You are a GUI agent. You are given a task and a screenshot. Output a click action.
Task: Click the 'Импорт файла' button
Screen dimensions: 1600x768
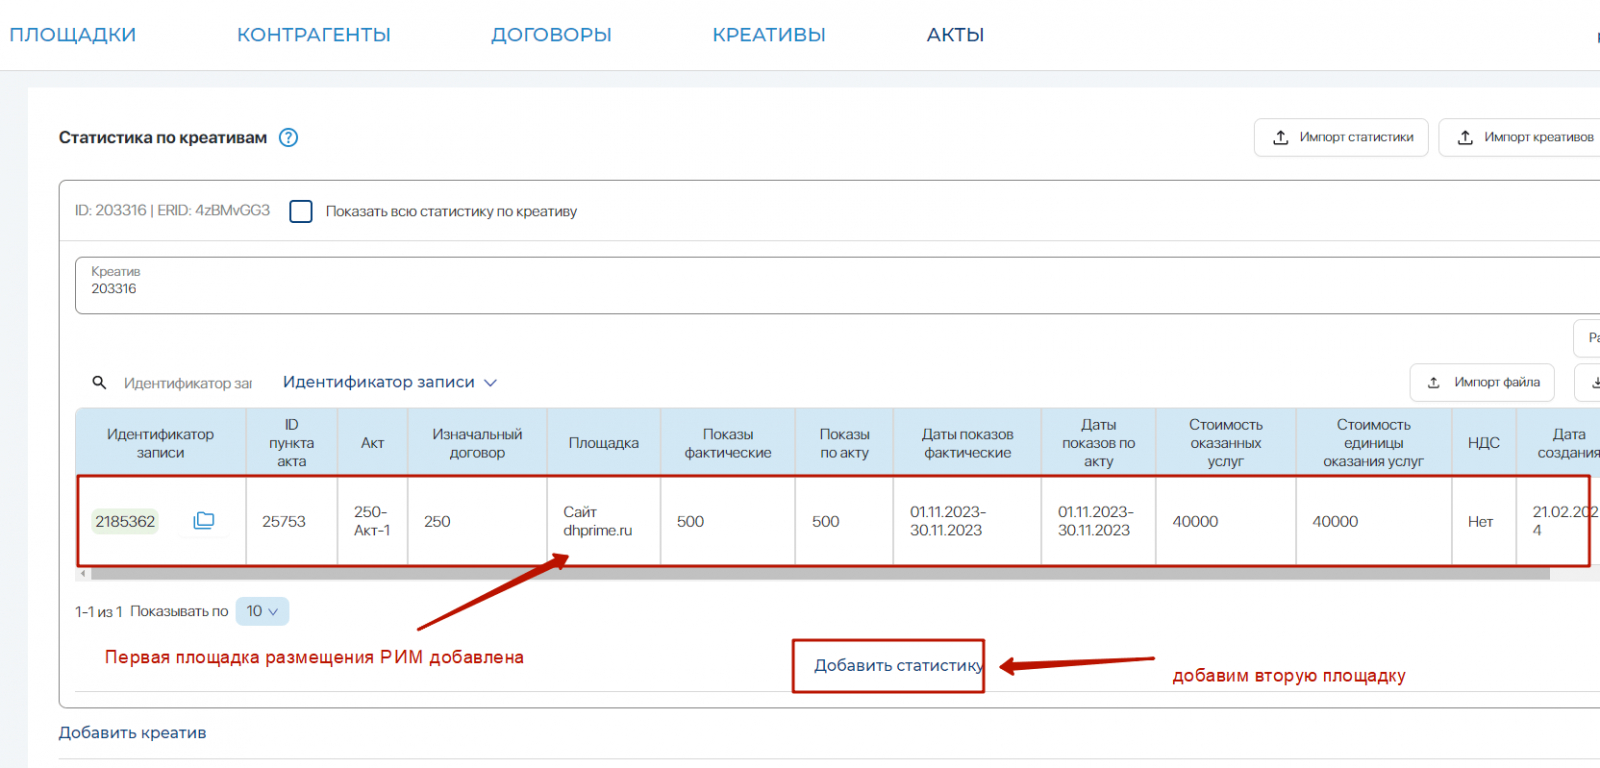coord(1482,383)
